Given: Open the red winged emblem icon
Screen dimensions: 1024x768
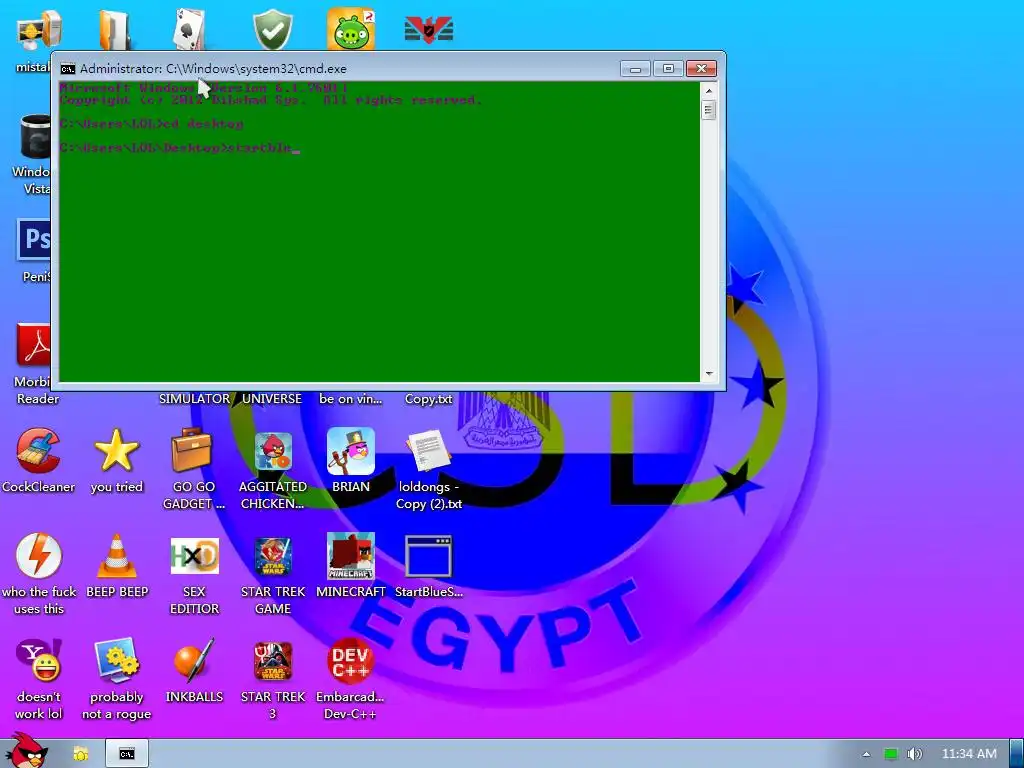Looking at the screenshot, I should point(428,30).
